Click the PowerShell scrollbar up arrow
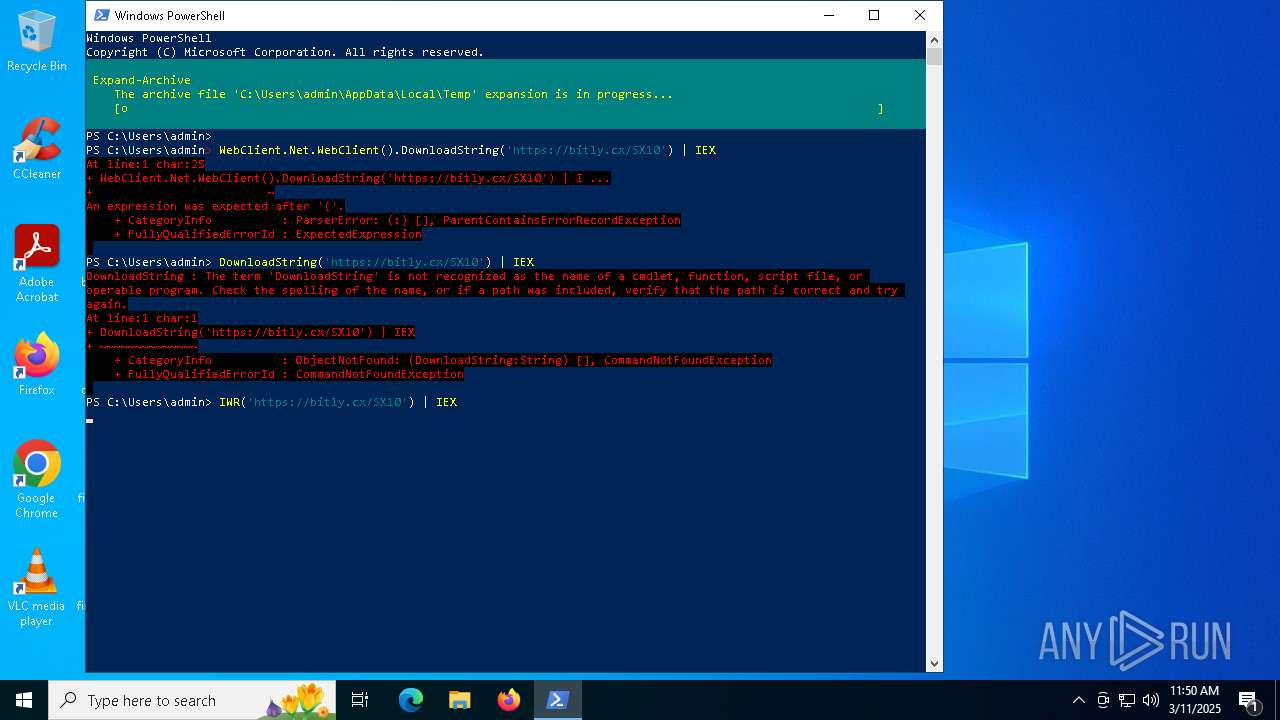The width and height of the screenshot is (1280, 720). pyautogui.click(x=934, y=40)
